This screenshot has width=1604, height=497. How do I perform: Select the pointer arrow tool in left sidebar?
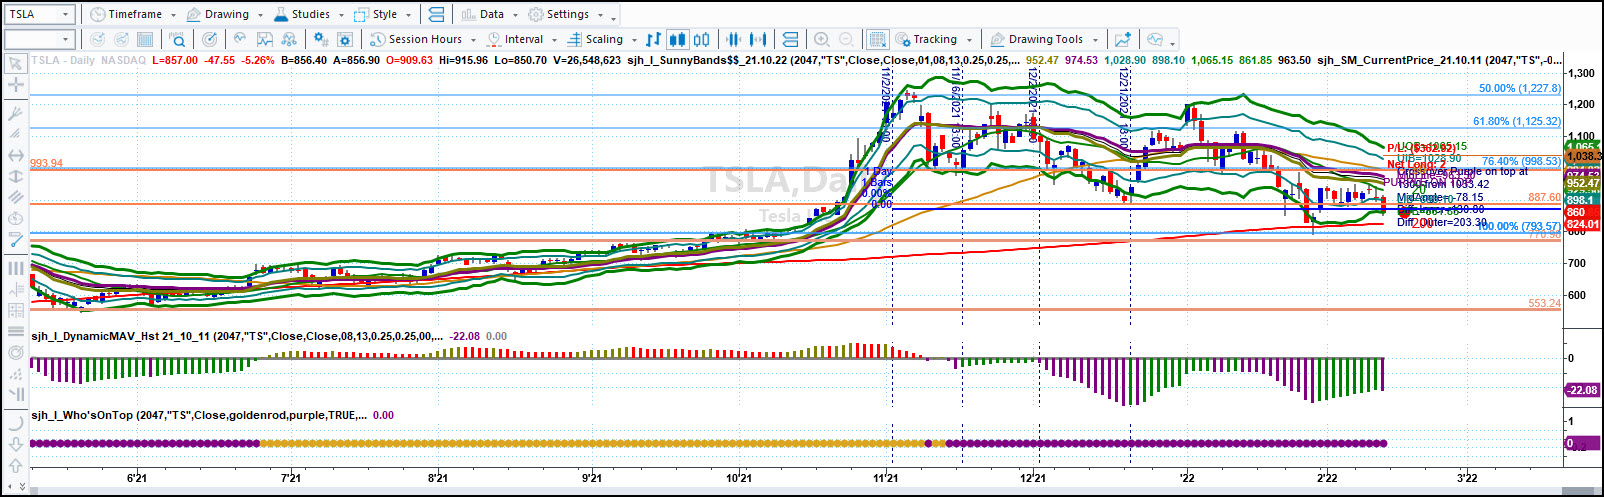15,64
